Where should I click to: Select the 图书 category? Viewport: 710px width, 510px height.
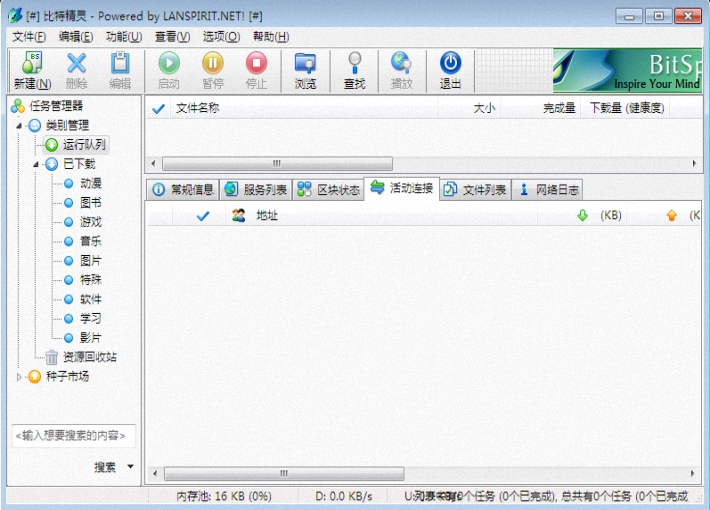[x=82, y=202]
